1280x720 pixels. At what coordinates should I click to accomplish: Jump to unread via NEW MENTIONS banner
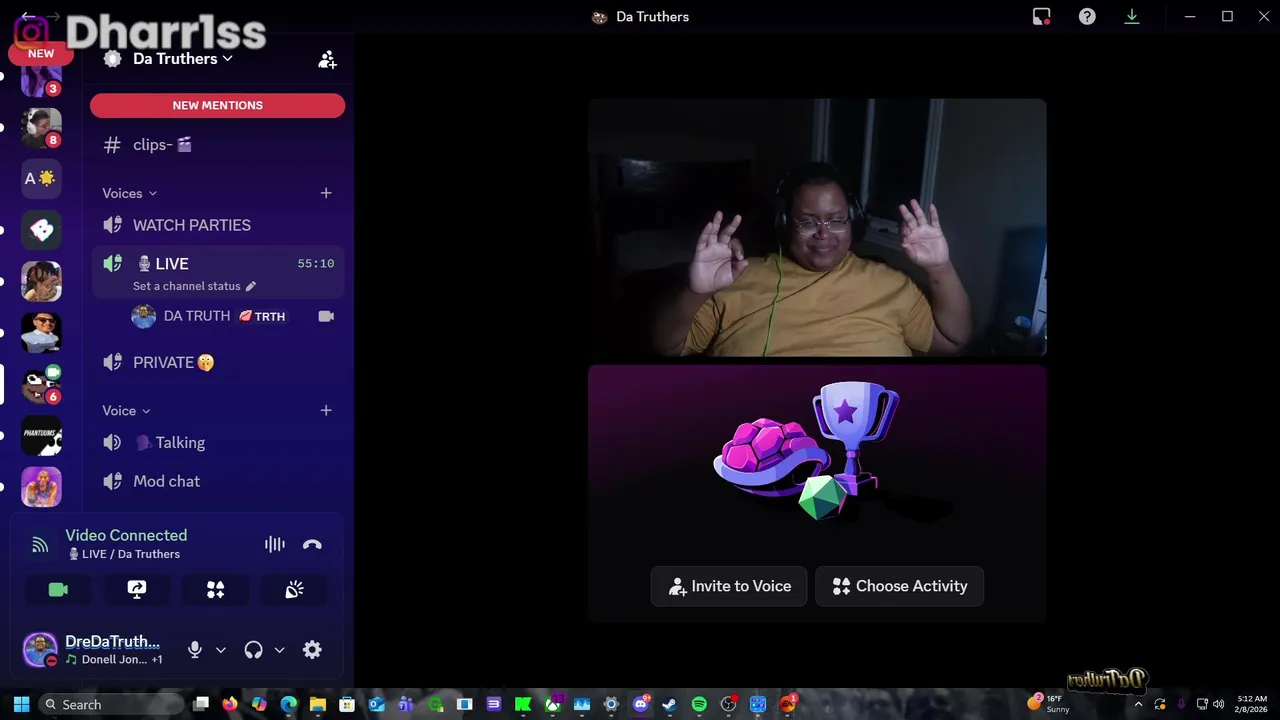(217, 105)
